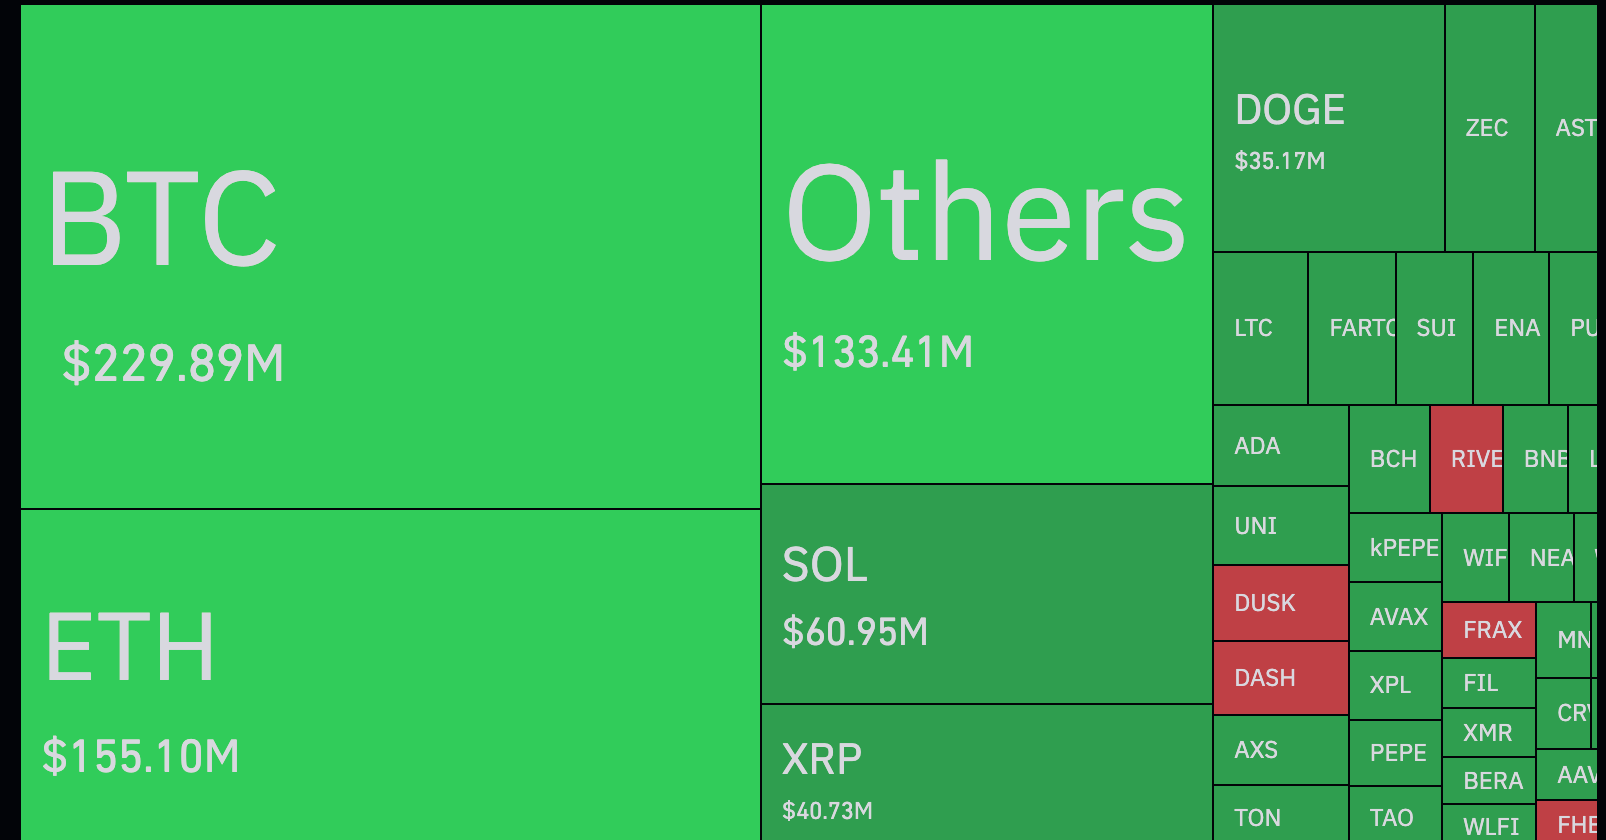Open the Others tile showing $133.41M
This screenshot has width=1606, height=840.
986,244
